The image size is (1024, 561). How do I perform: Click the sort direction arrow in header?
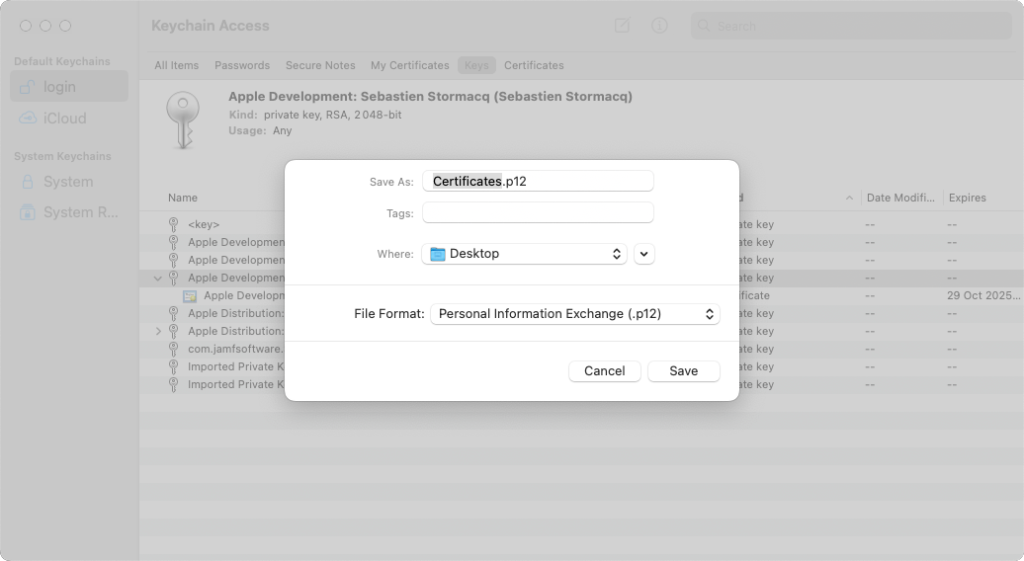[x=848, y=198]
